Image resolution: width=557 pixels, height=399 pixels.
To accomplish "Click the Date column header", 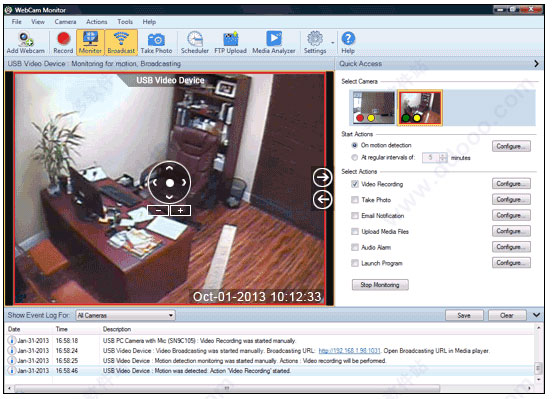I will coord(14,329).
